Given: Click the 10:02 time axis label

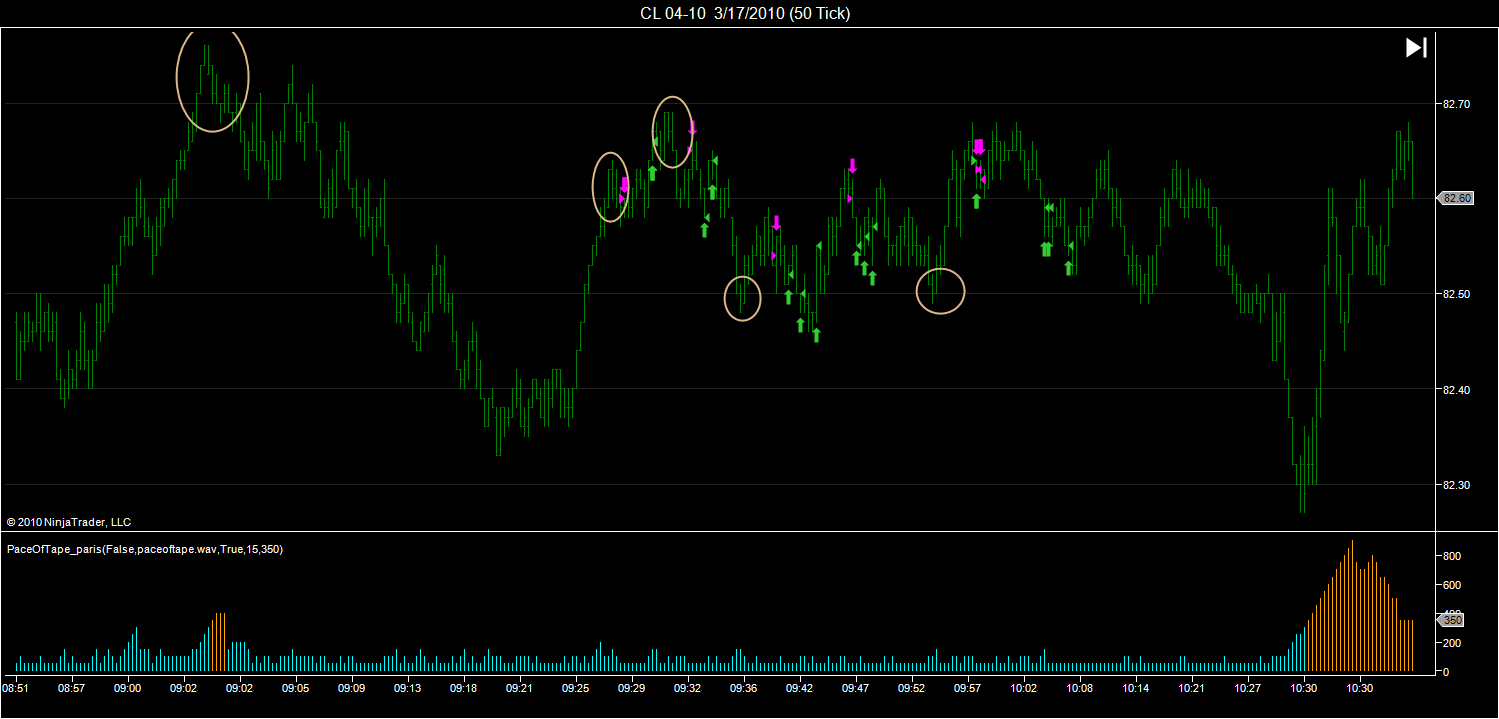Looking at the screenshot, I should click(1024, 688).
